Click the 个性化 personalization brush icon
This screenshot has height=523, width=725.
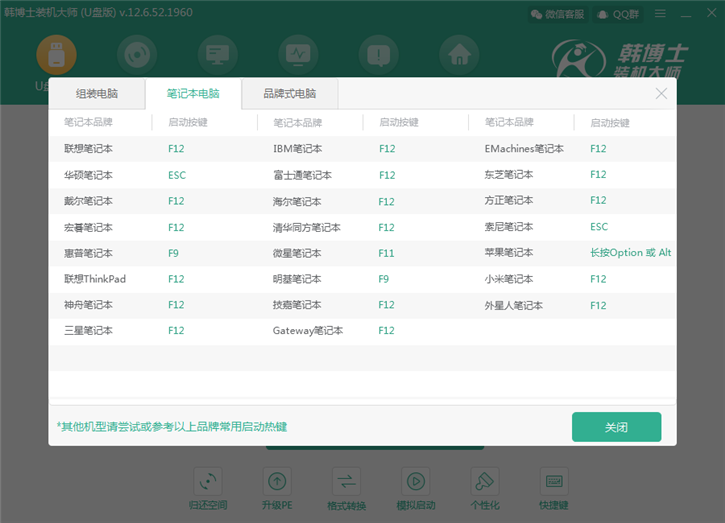tap(485, 482)
